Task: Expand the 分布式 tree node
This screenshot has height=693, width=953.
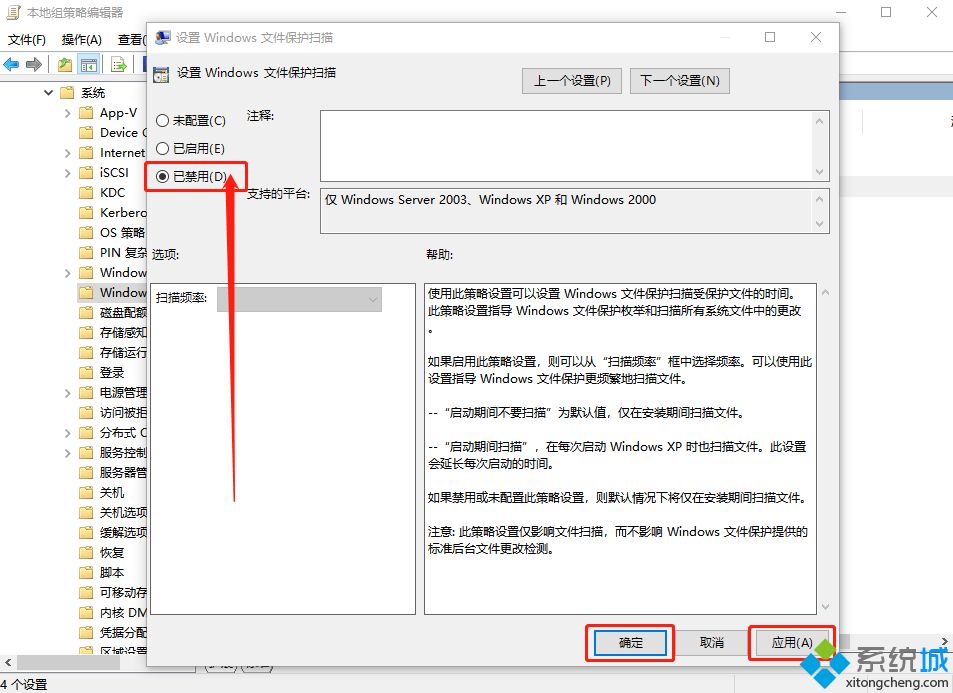Action: [67, 433]
